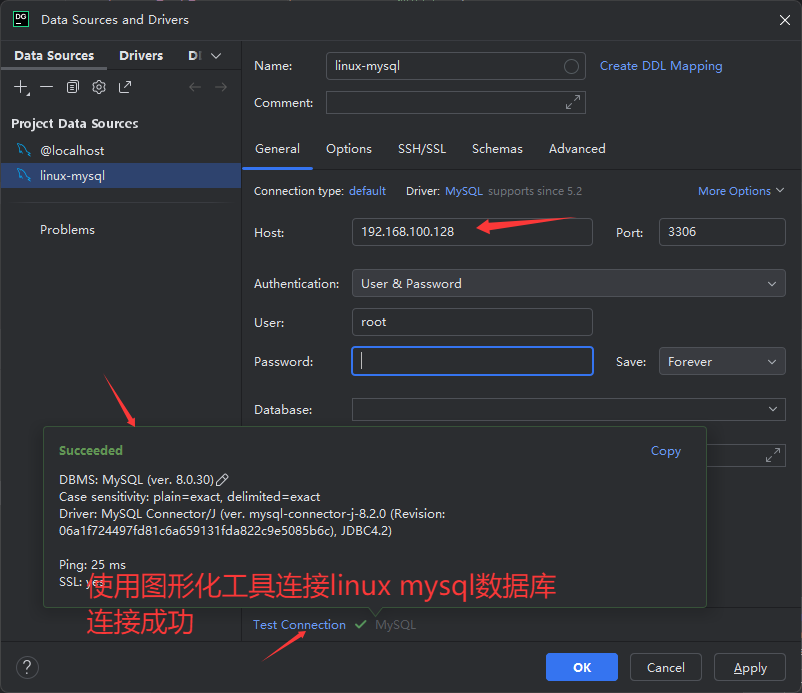Click into the Port field

tap(722, 232)
